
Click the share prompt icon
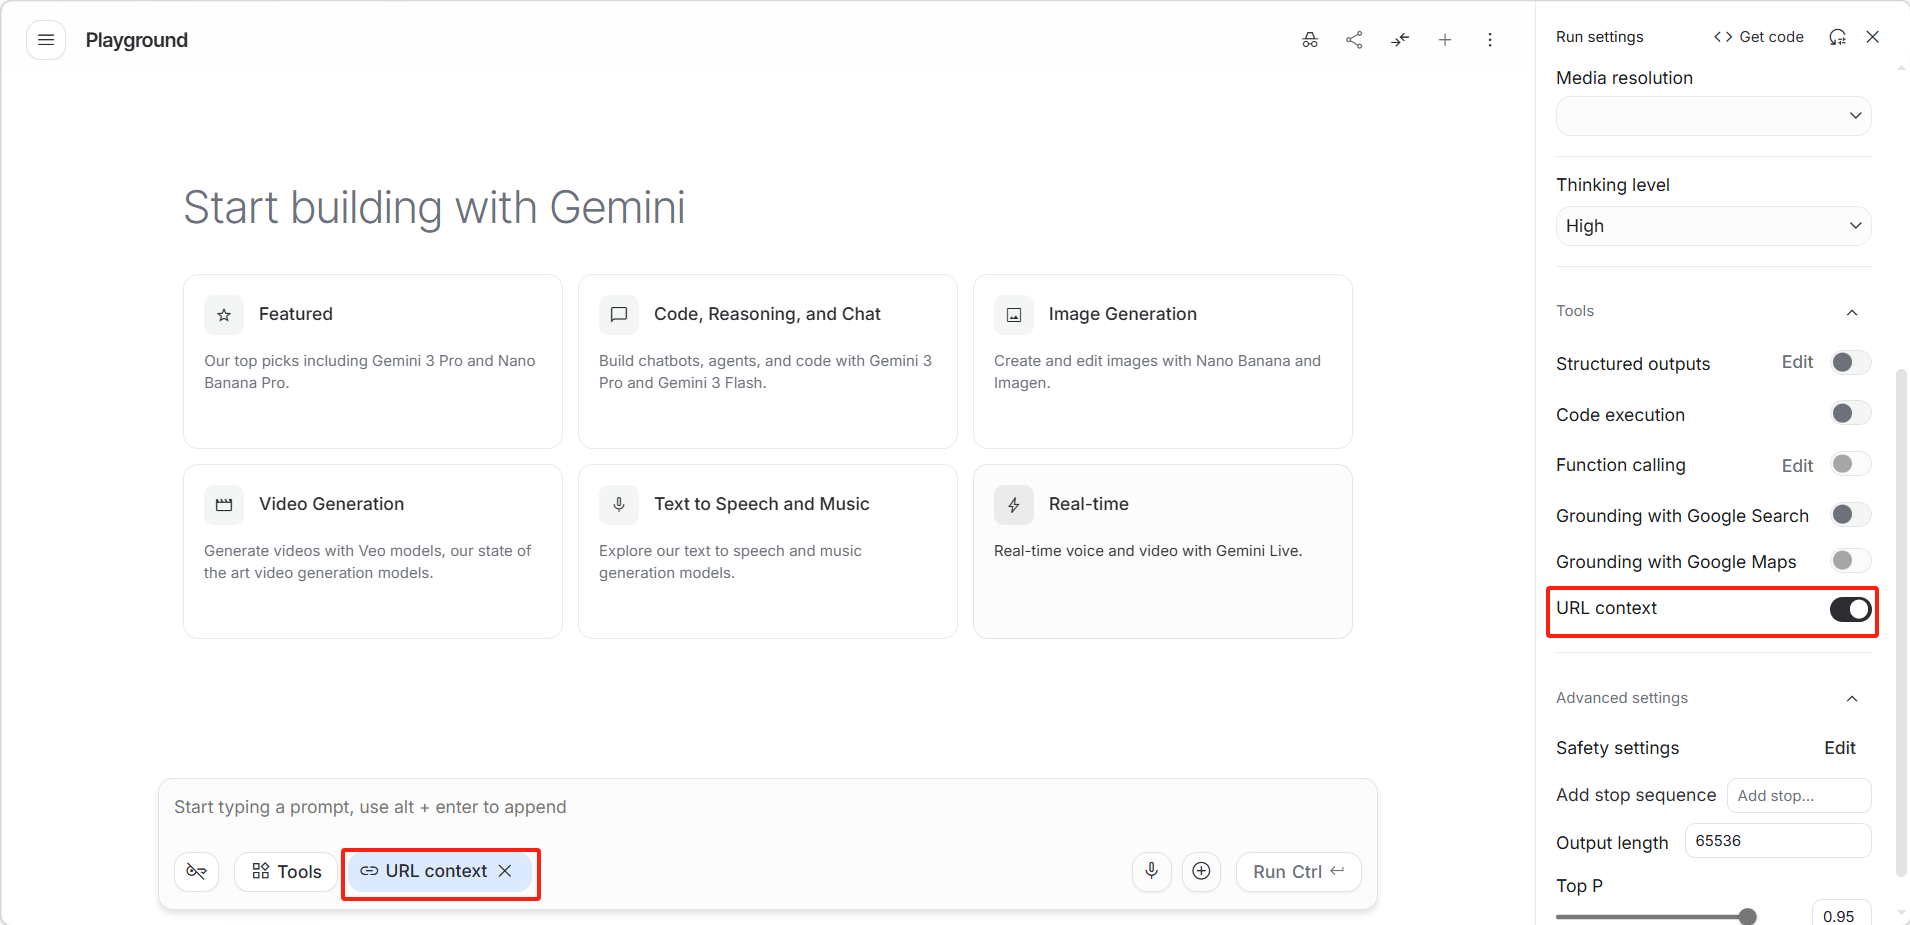pos(1354,40)
